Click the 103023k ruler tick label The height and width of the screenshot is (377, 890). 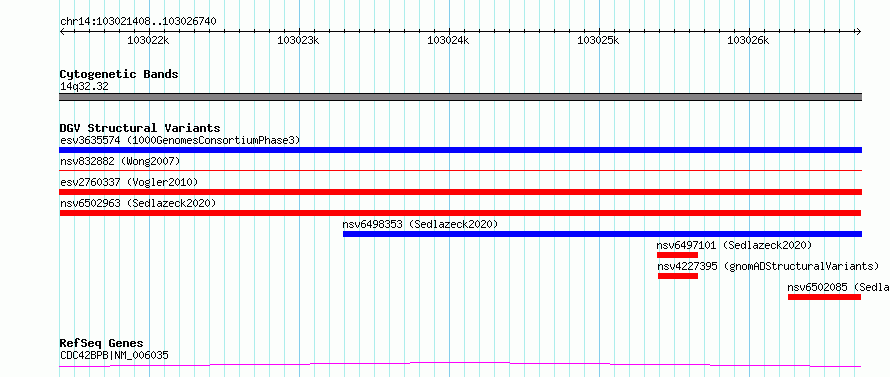point(298,40)
